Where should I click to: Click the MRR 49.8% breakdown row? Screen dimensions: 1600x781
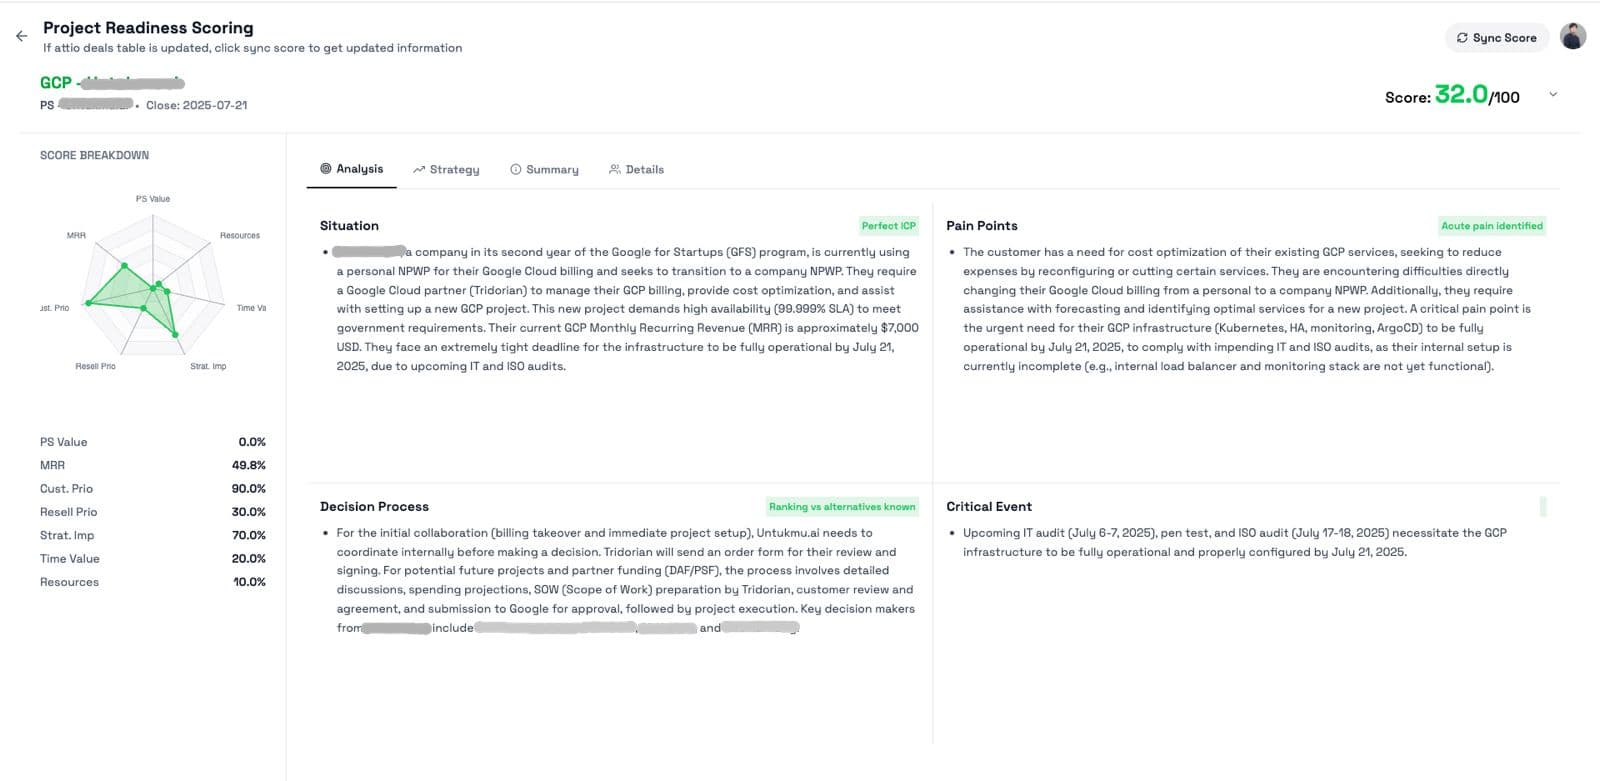[x=152, y=465]
